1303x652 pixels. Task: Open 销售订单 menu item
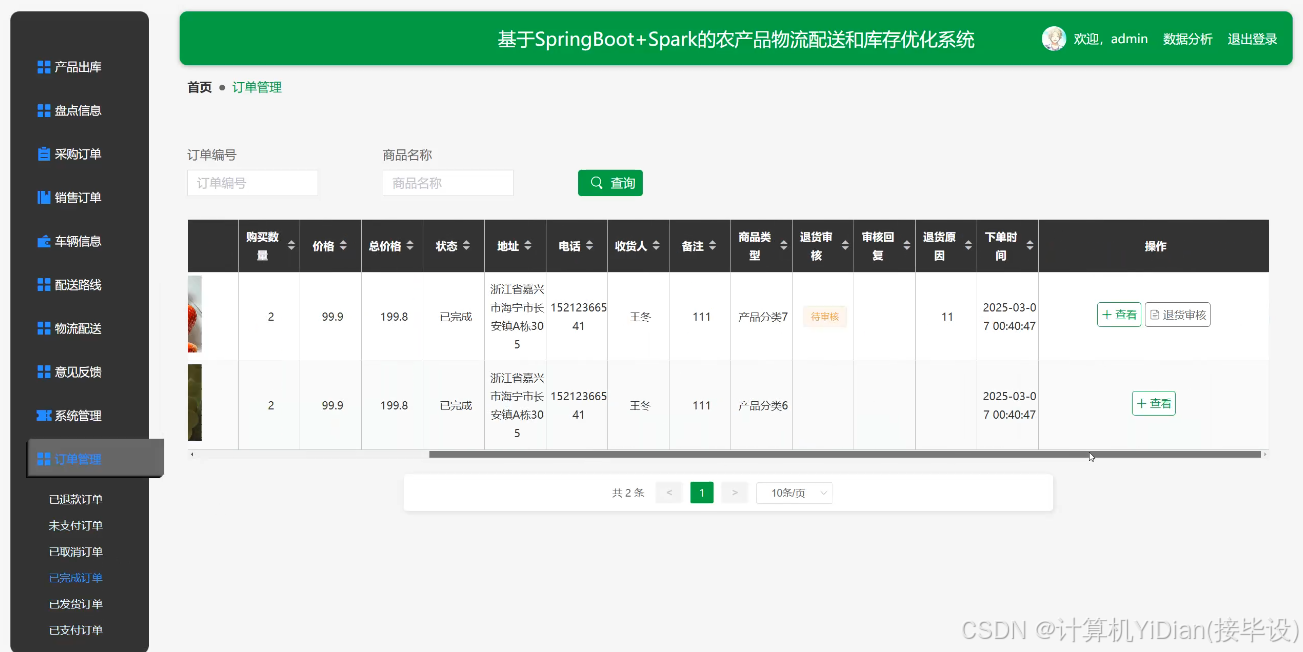click(x=78, y=198)
